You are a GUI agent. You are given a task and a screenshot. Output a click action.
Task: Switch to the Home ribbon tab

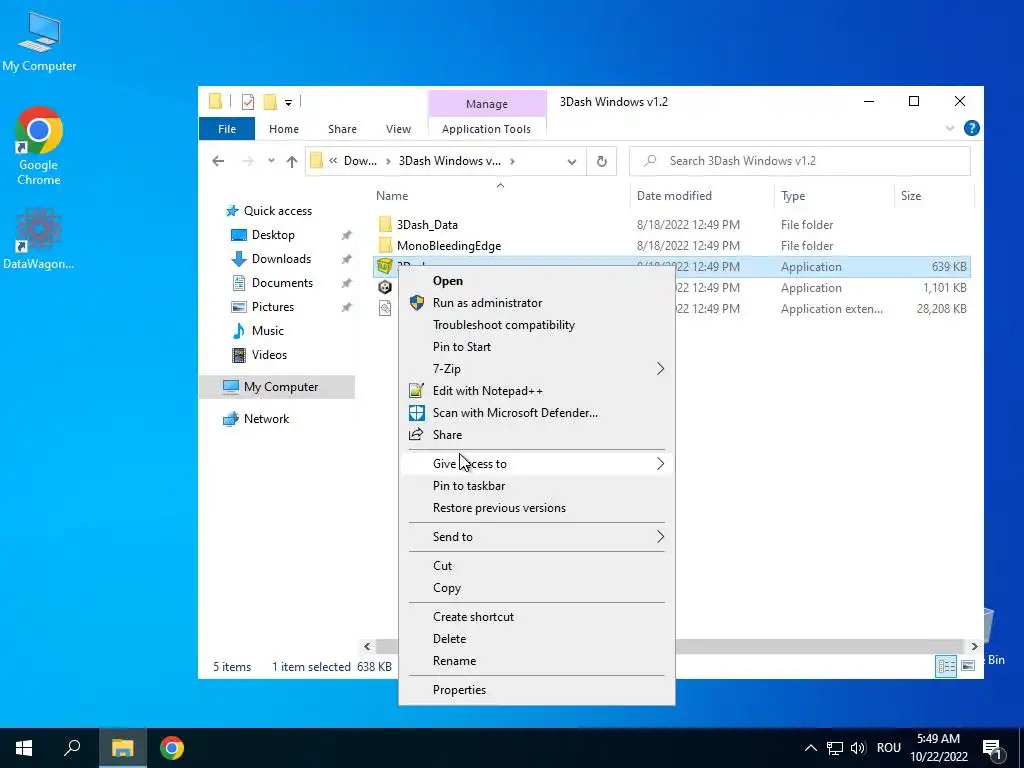(x=283, y=129)
